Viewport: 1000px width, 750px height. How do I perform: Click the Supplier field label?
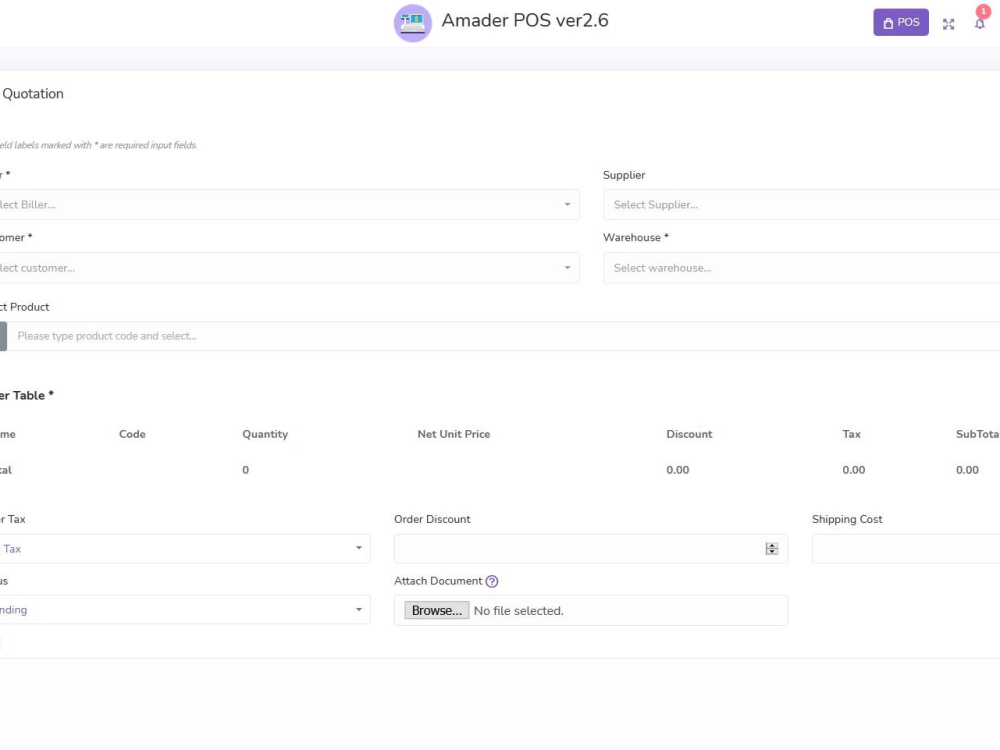(624, 175)
